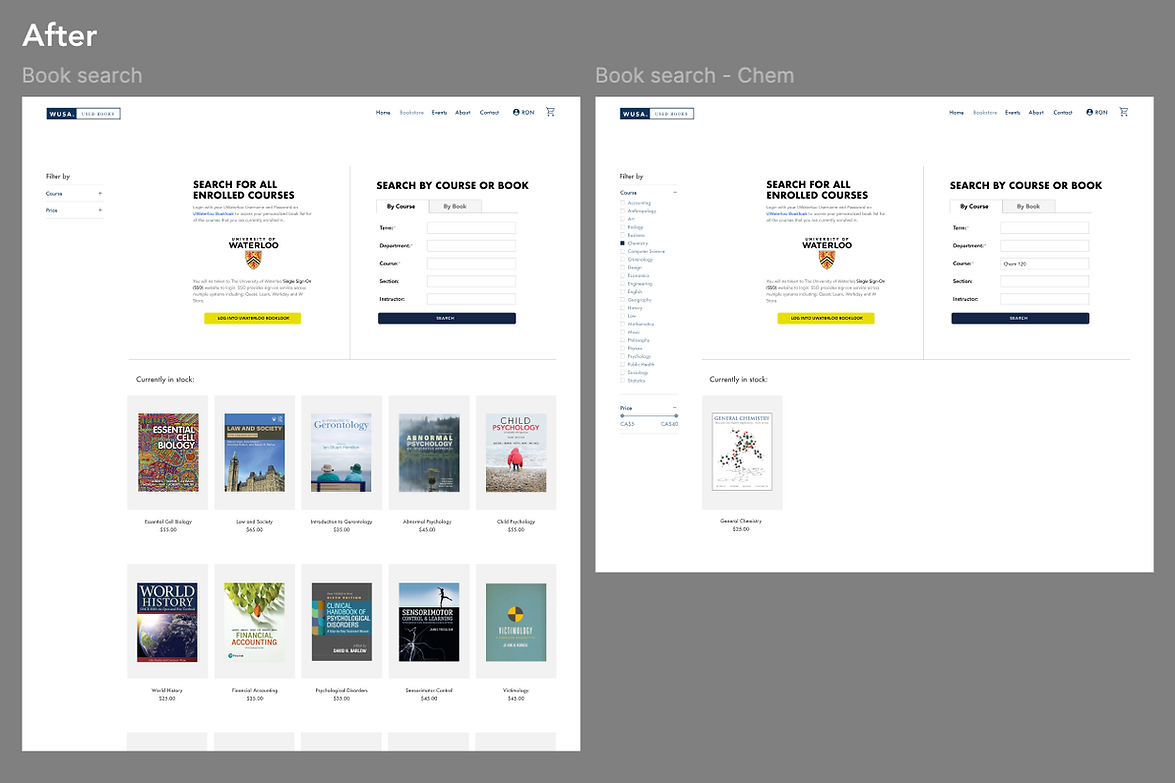The width and height of the screenshot is (1175, 783).
Task: Follow UWaterloo Booklook link in Book search mockup
Action: (214, 214)
